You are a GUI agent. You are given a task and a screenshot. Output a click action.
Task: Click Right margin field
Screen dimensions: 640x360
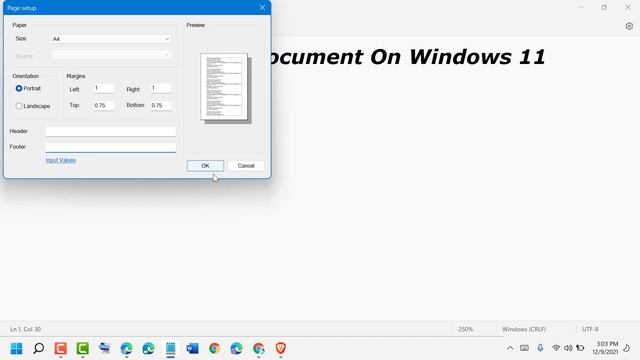point(161,88)
